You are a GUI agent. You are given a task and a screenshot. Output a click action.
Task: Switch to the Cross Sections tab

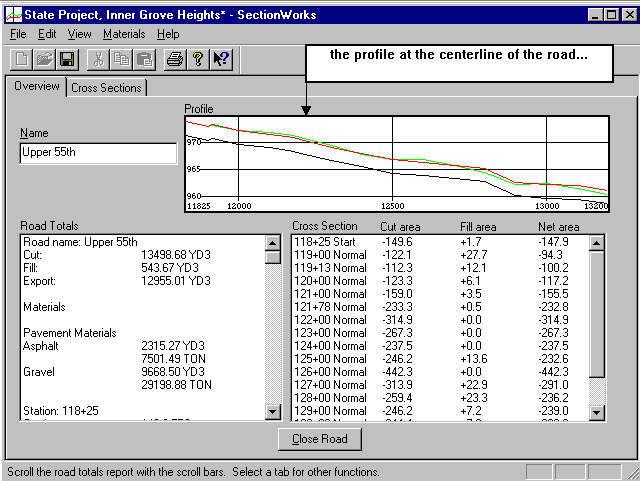[x=107, y=88]
